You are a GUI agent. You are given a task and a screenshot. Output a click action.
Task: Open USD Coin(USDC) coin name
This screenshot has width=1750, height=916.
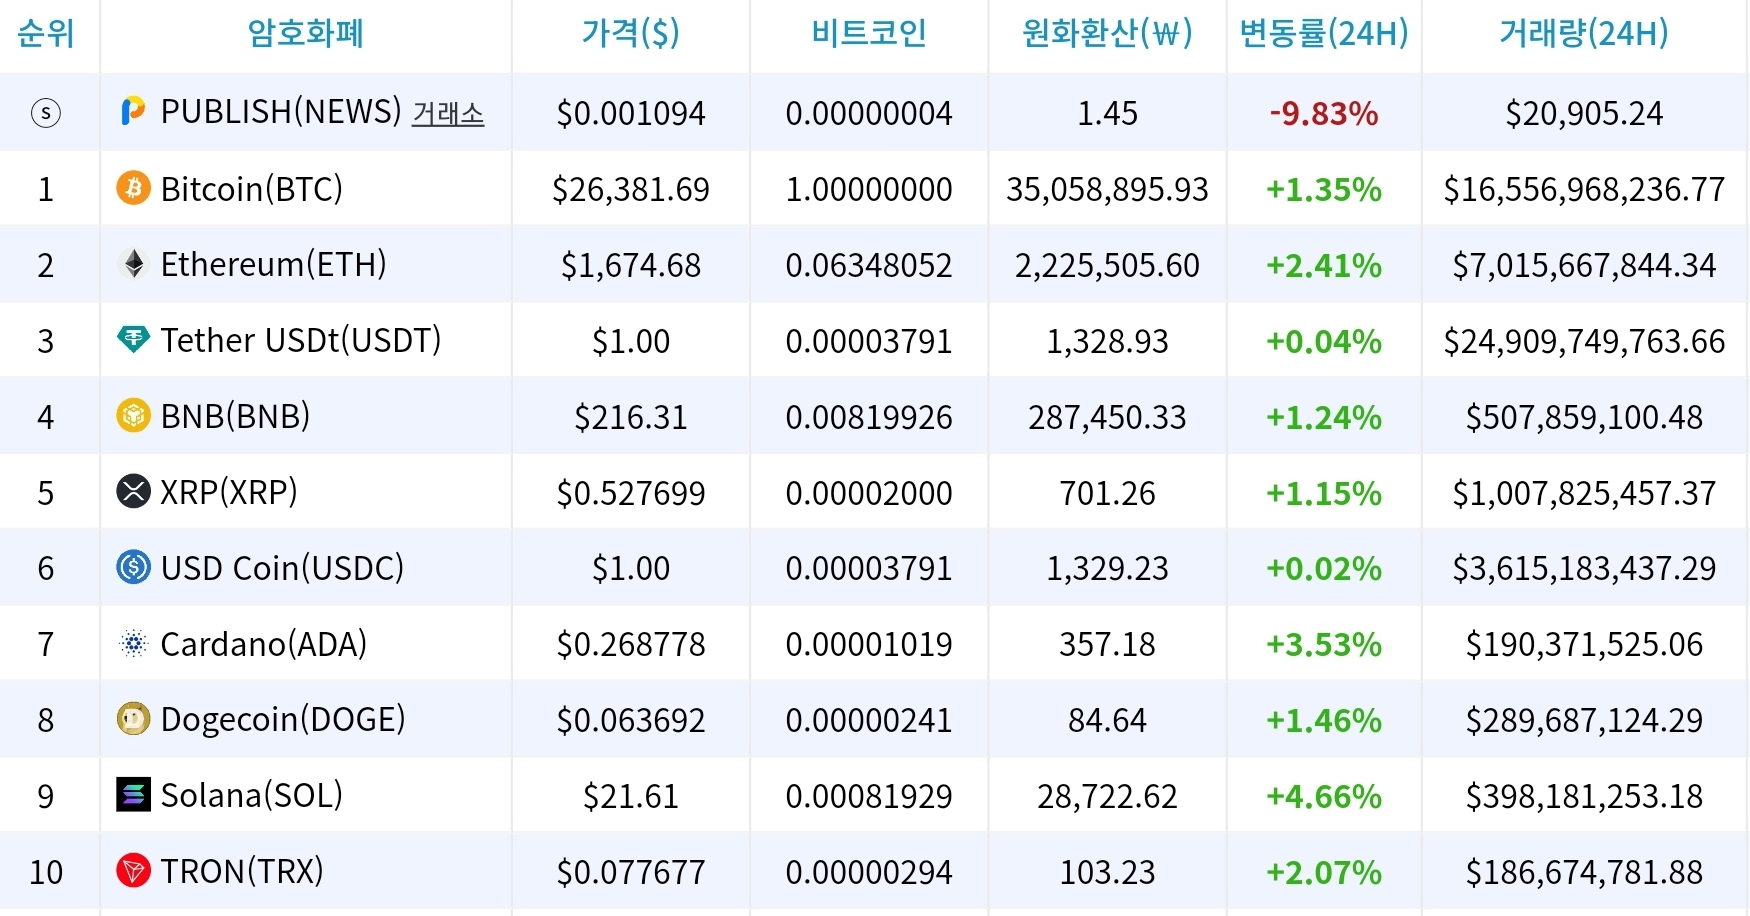tap(282, 567)
